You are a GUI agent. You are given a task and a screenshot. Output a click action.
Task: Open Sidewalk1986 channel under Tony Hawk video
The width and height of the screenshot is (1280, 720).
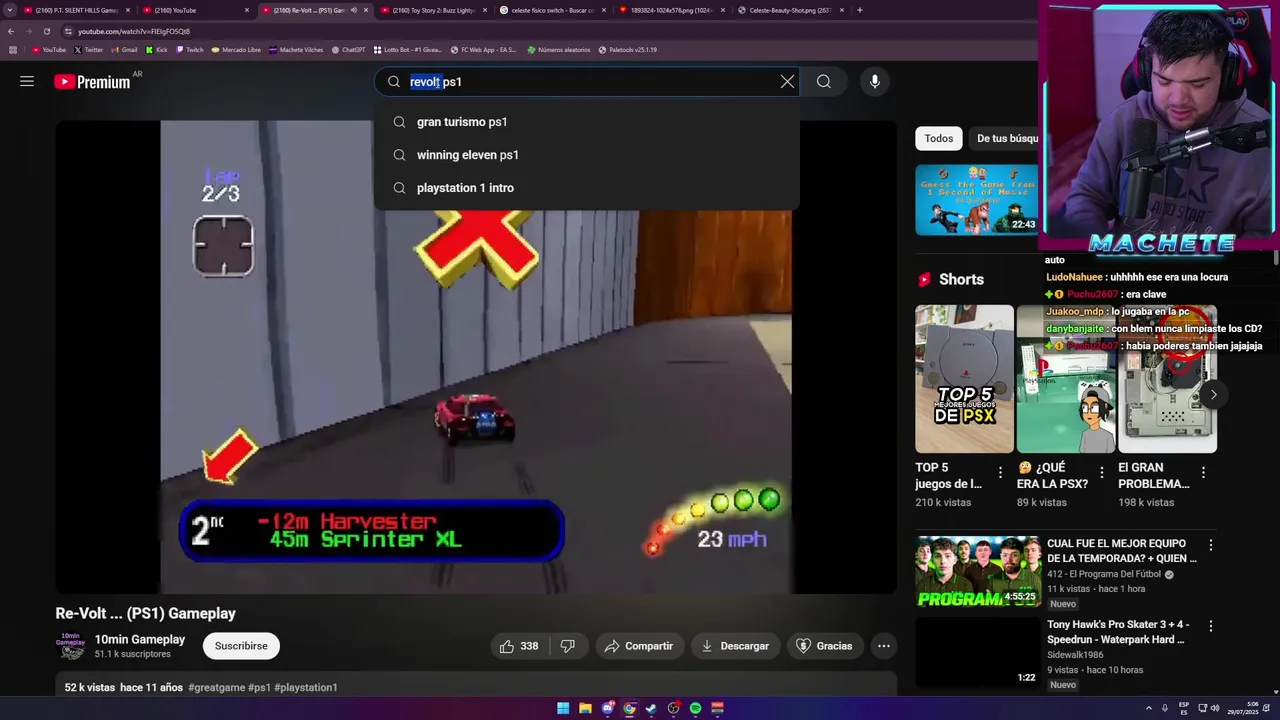pyautogui.click(x=1075, y=654)
